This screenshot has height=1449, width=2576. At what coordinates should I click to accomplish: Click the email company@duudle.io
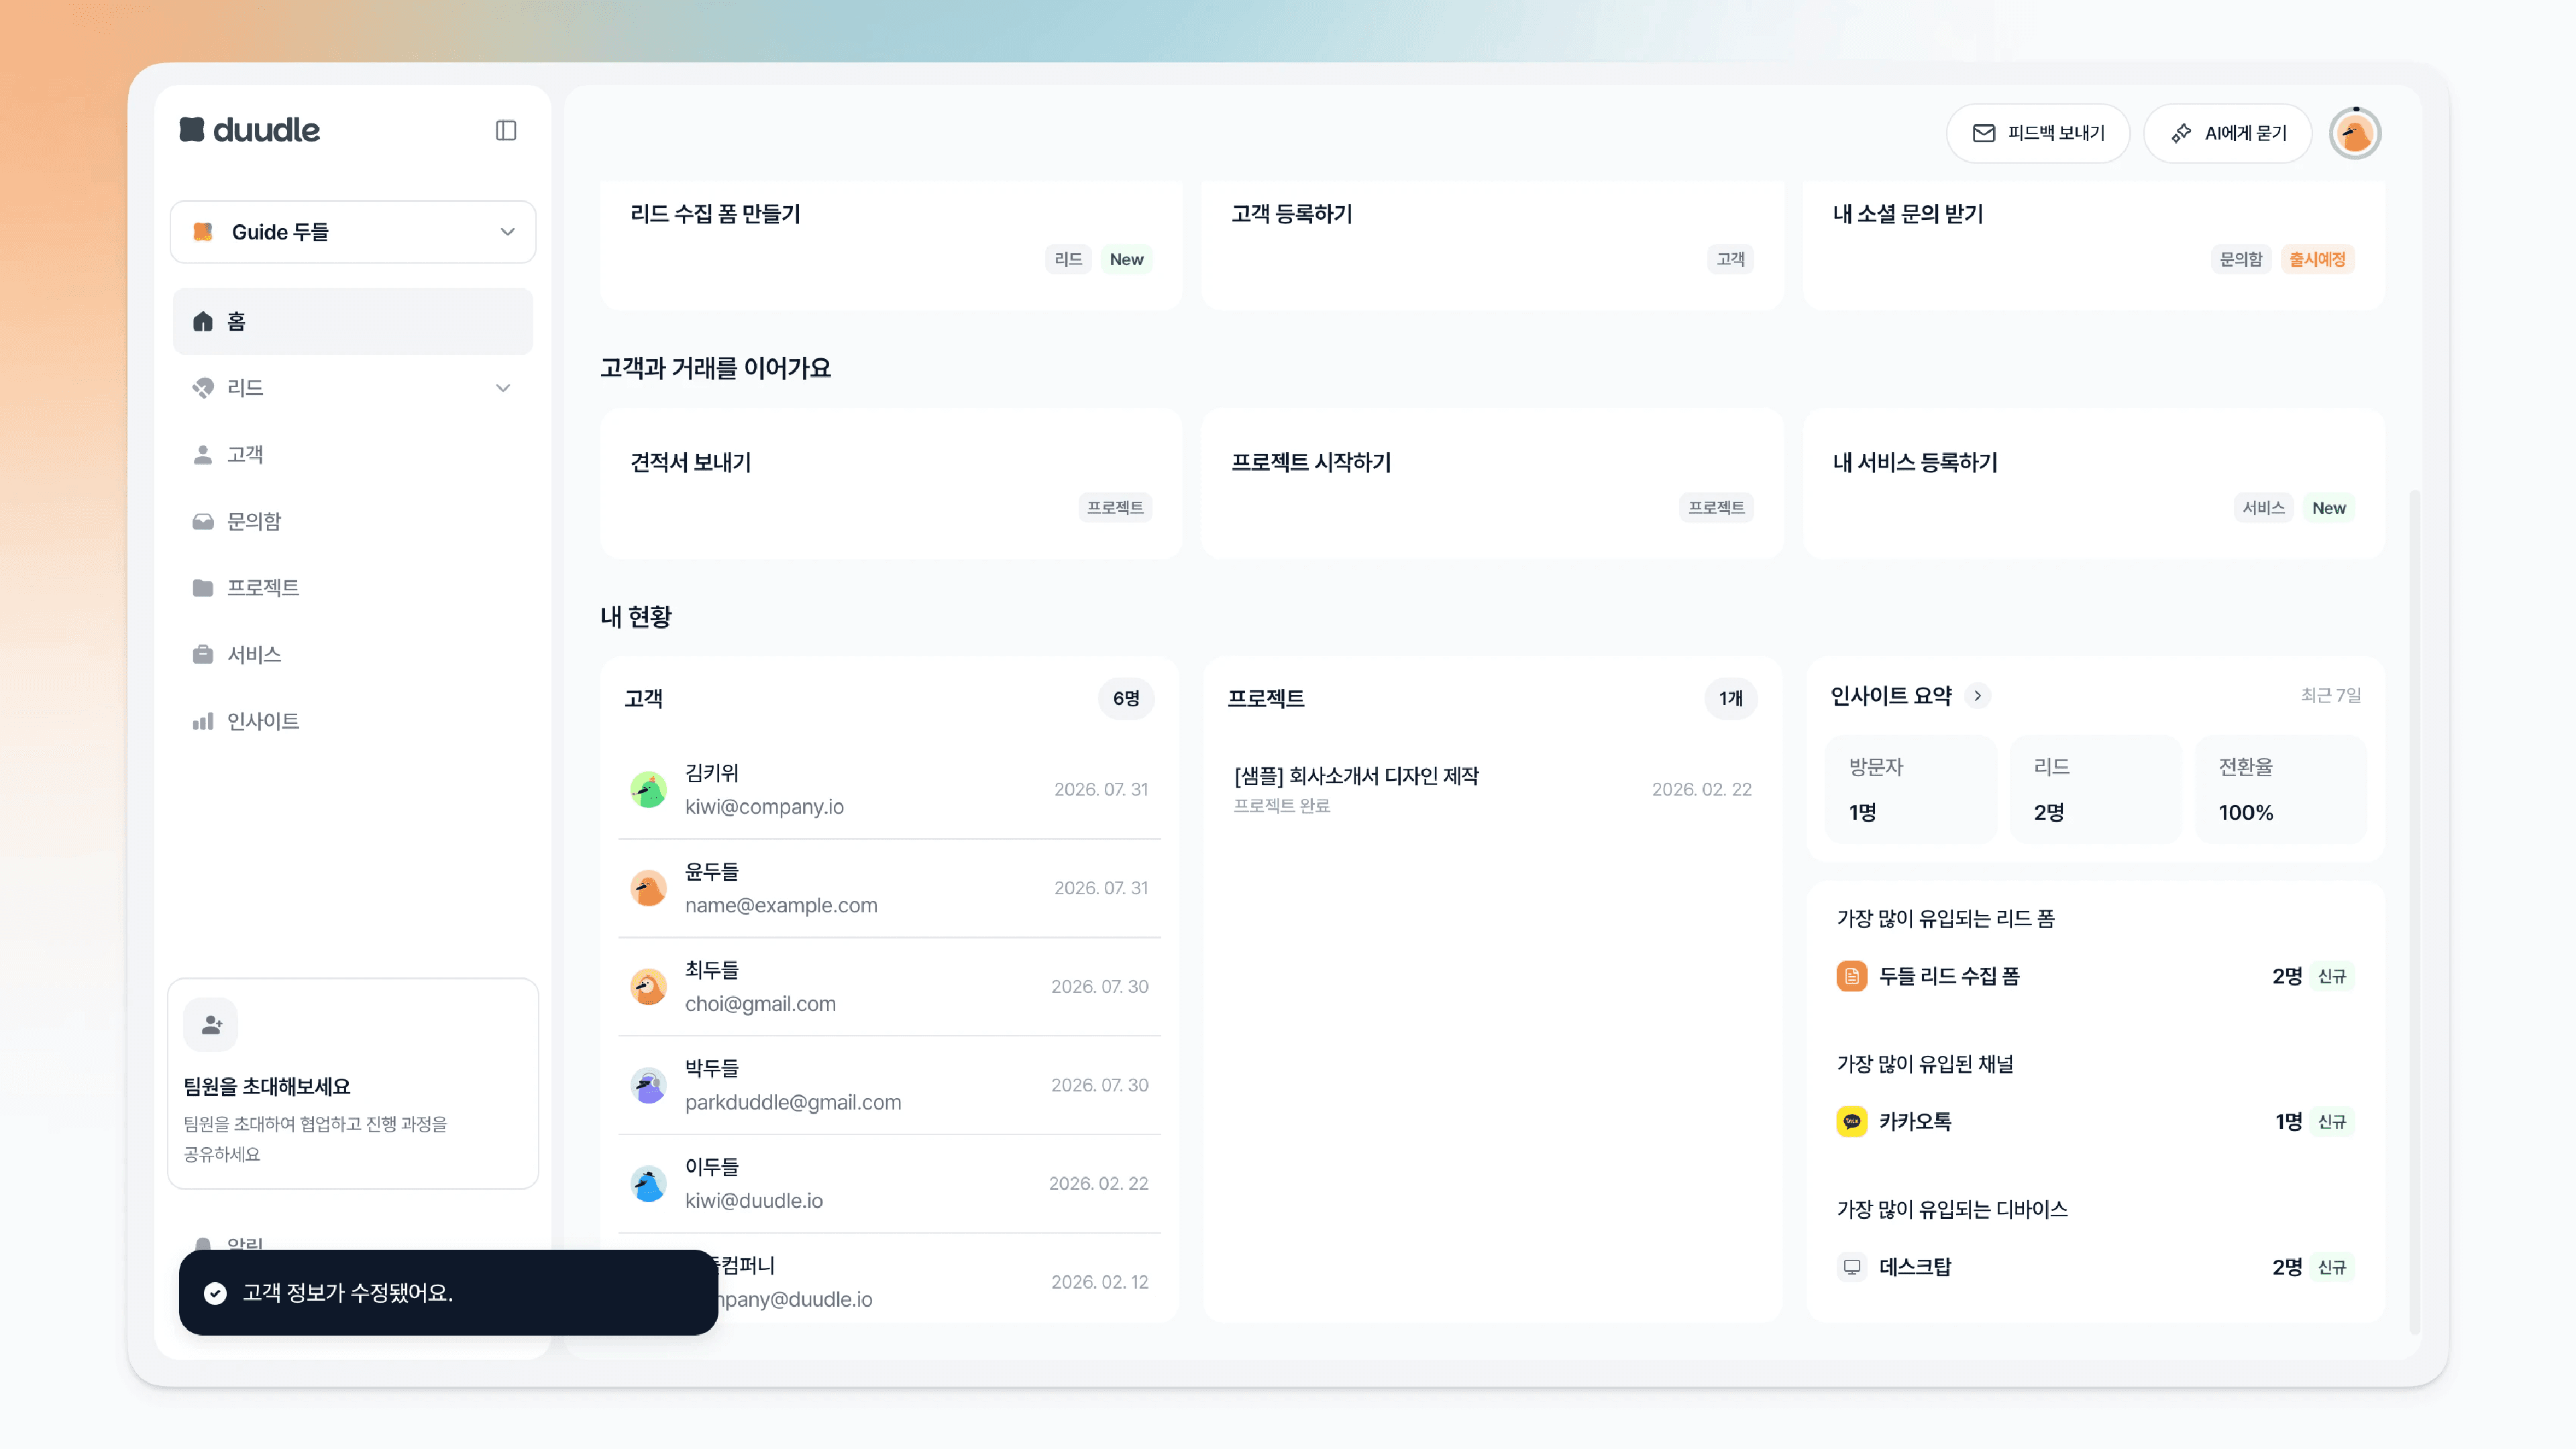(x=795, y=1299)
